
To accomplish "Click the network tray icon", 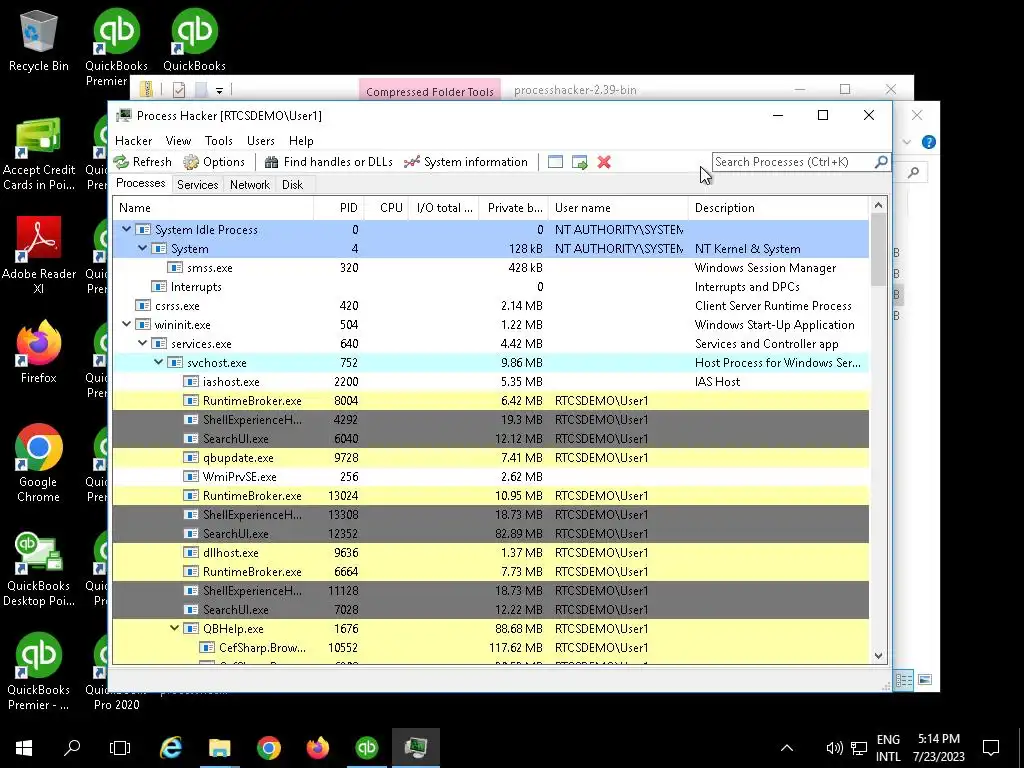I will [859, 748].
